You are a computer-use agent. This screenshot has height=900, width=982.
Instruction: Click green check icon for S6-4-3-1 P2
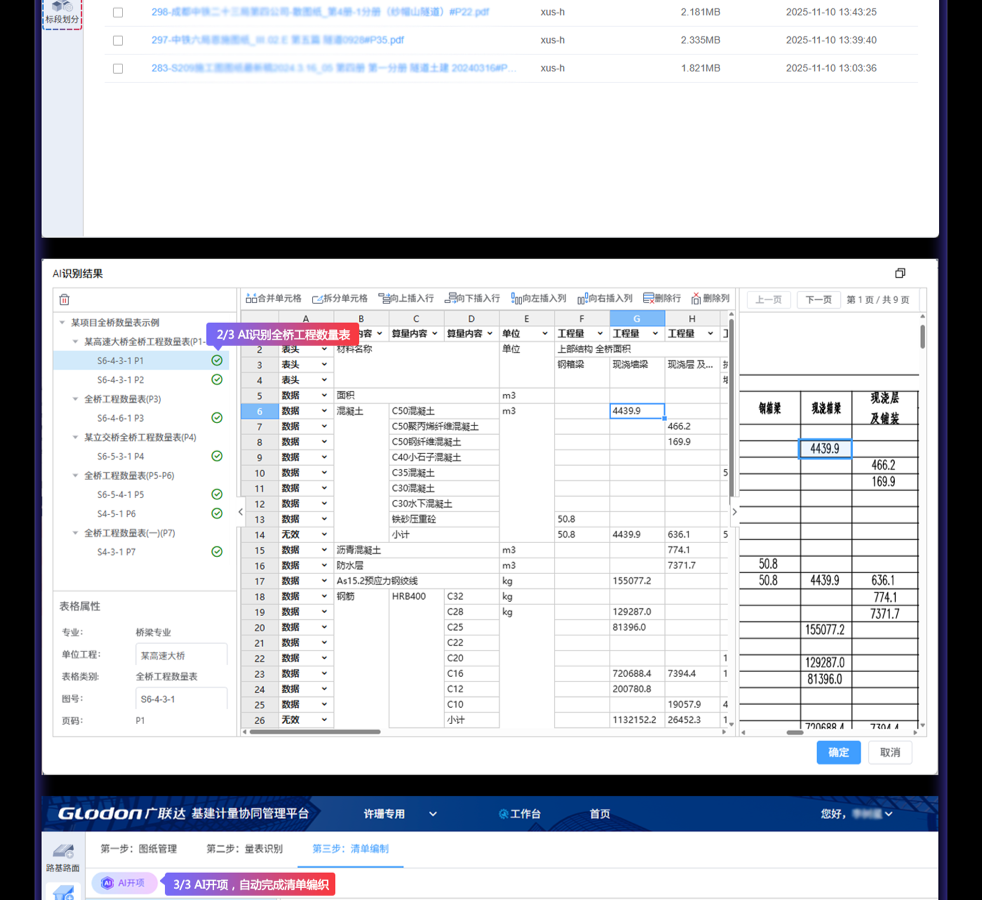(217, 380)
